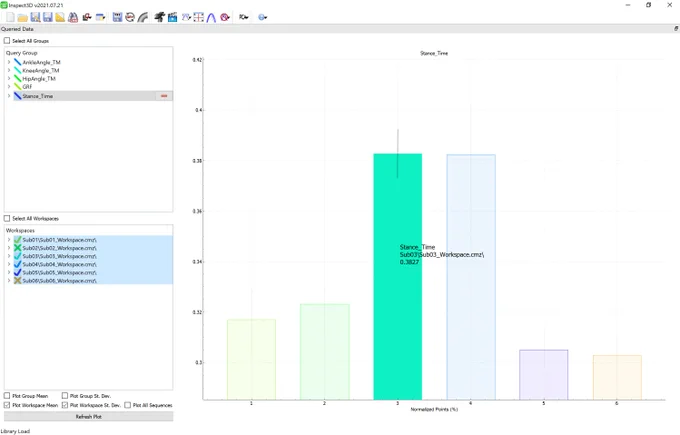Select the GRF group label

coord(27,87)
